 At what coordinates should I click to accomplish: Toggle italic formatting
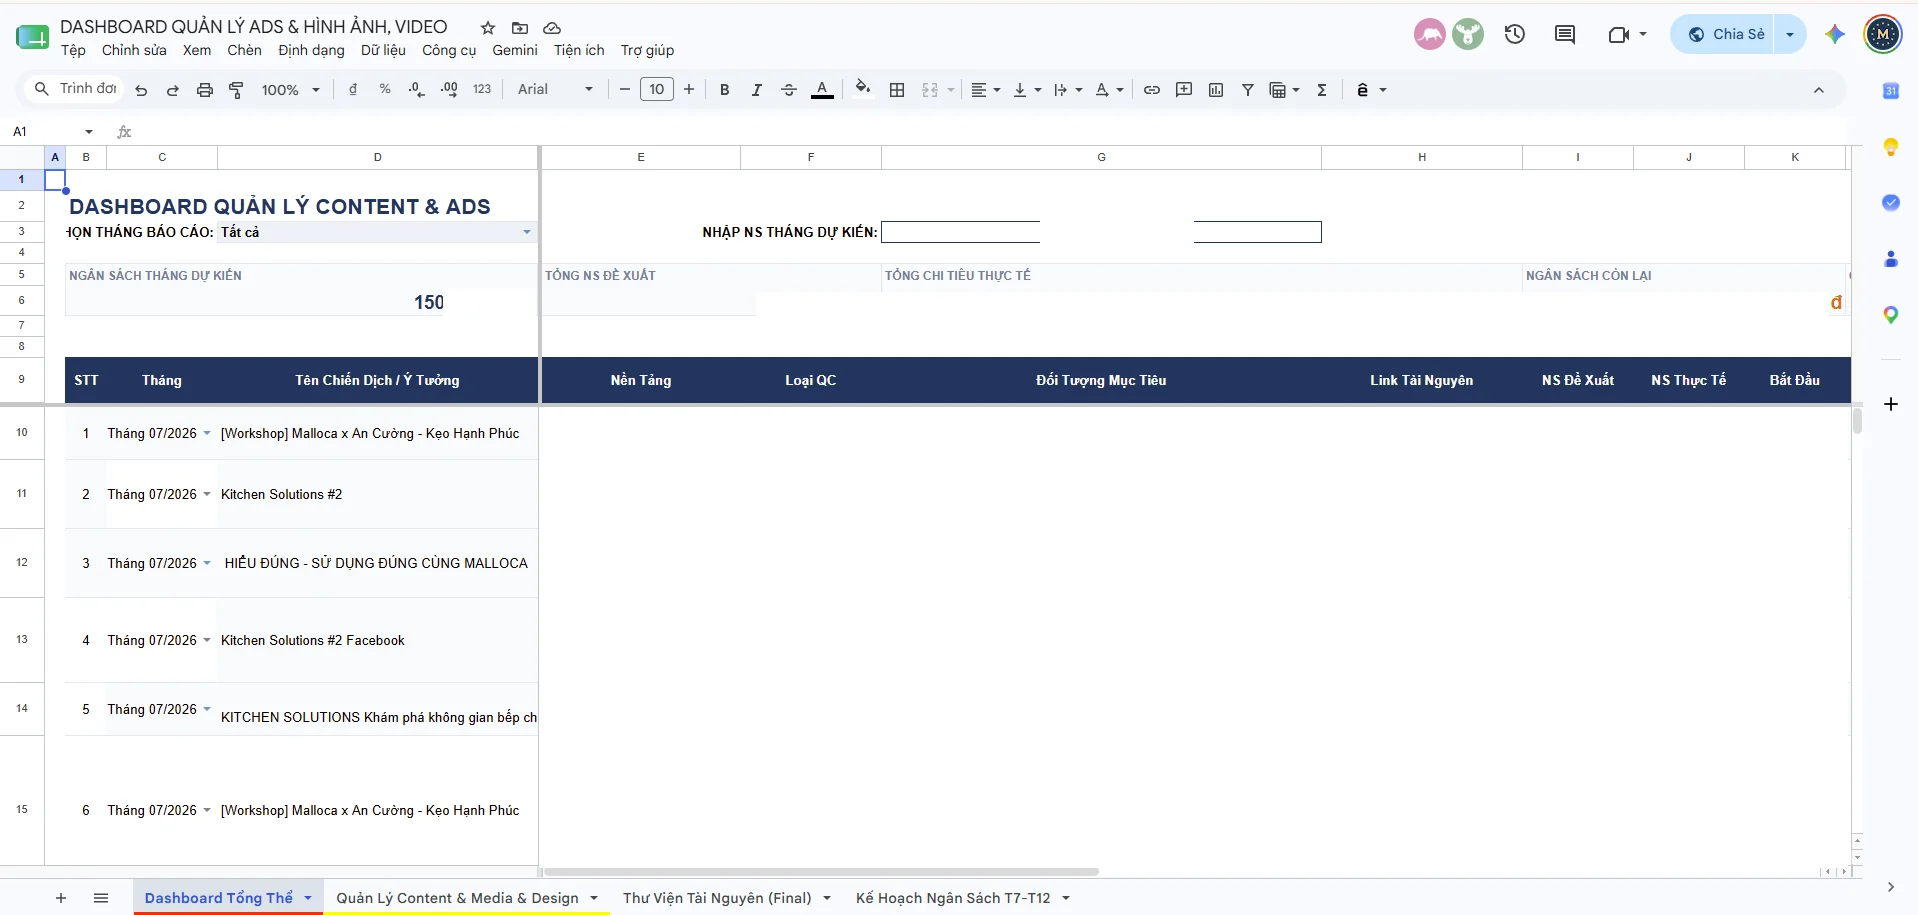(757, 90)
